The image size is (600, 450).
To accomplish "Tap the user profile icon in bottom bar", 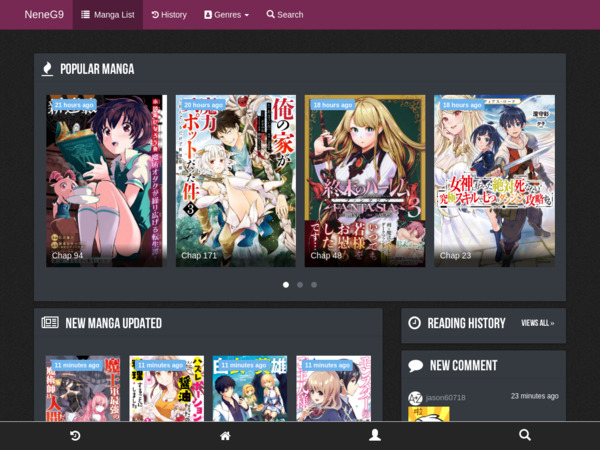I will click(375, 435).
